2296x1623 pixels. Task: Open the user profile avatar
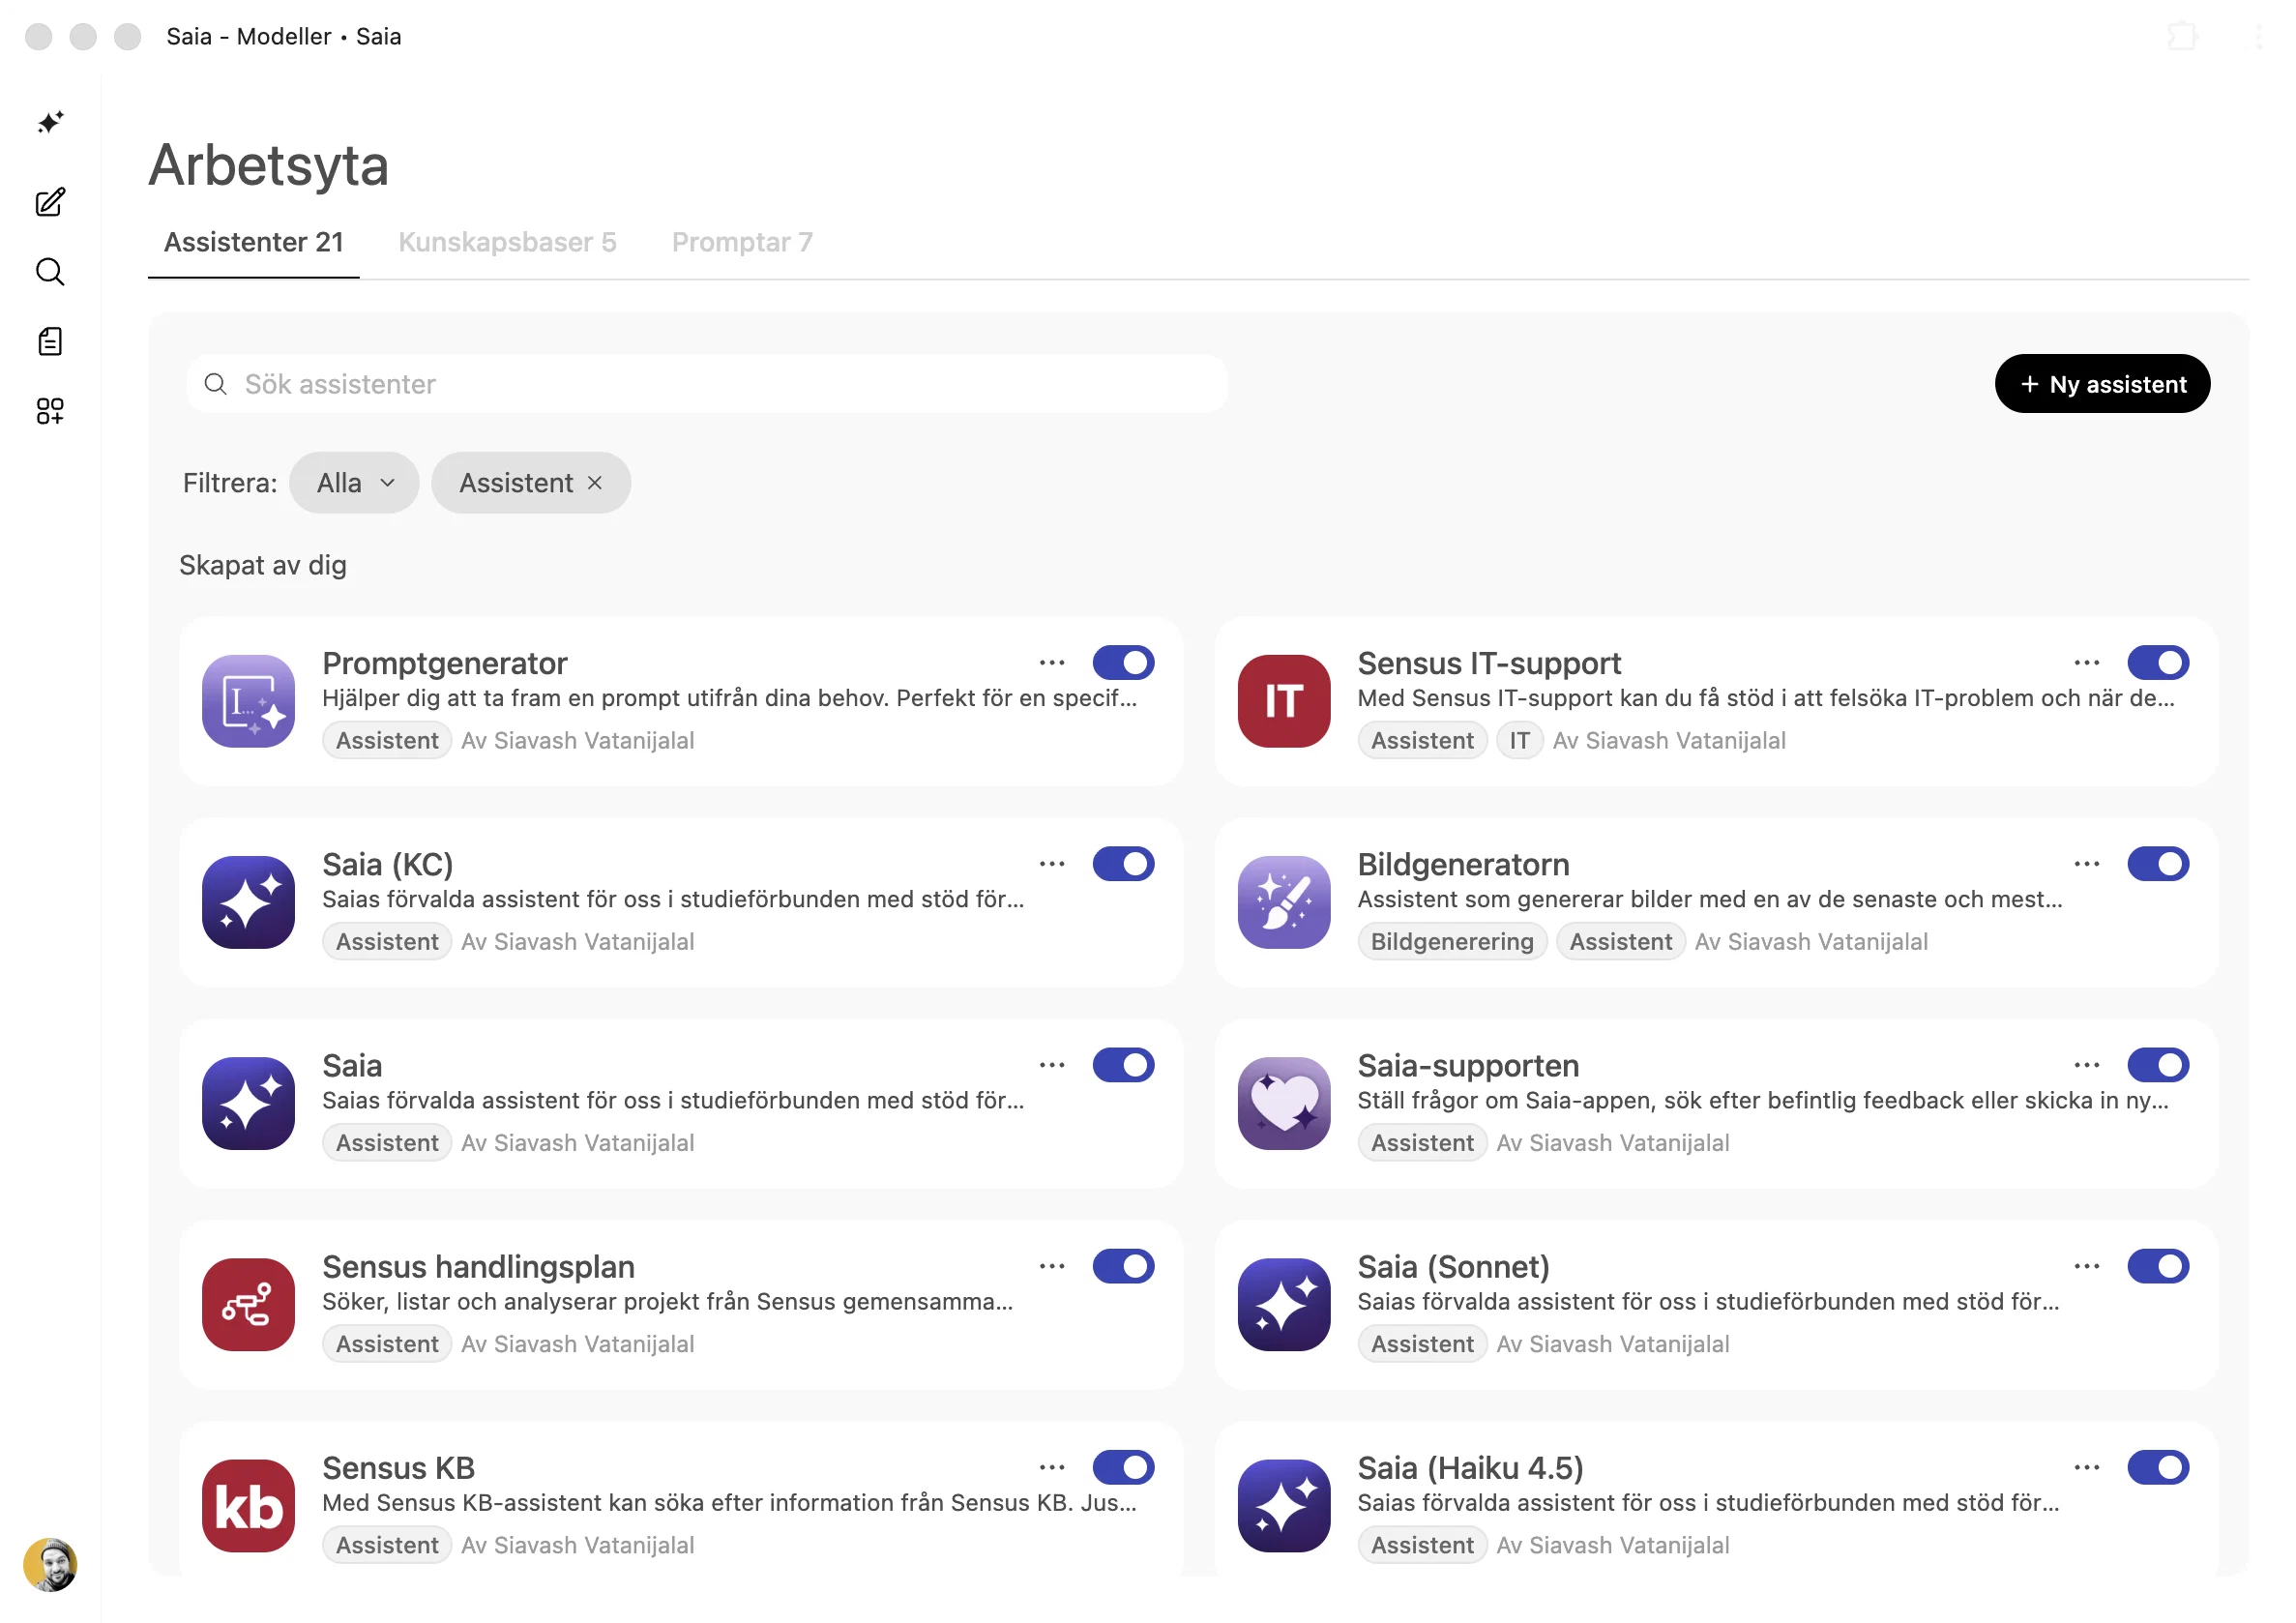click(x=50, y=1565)
